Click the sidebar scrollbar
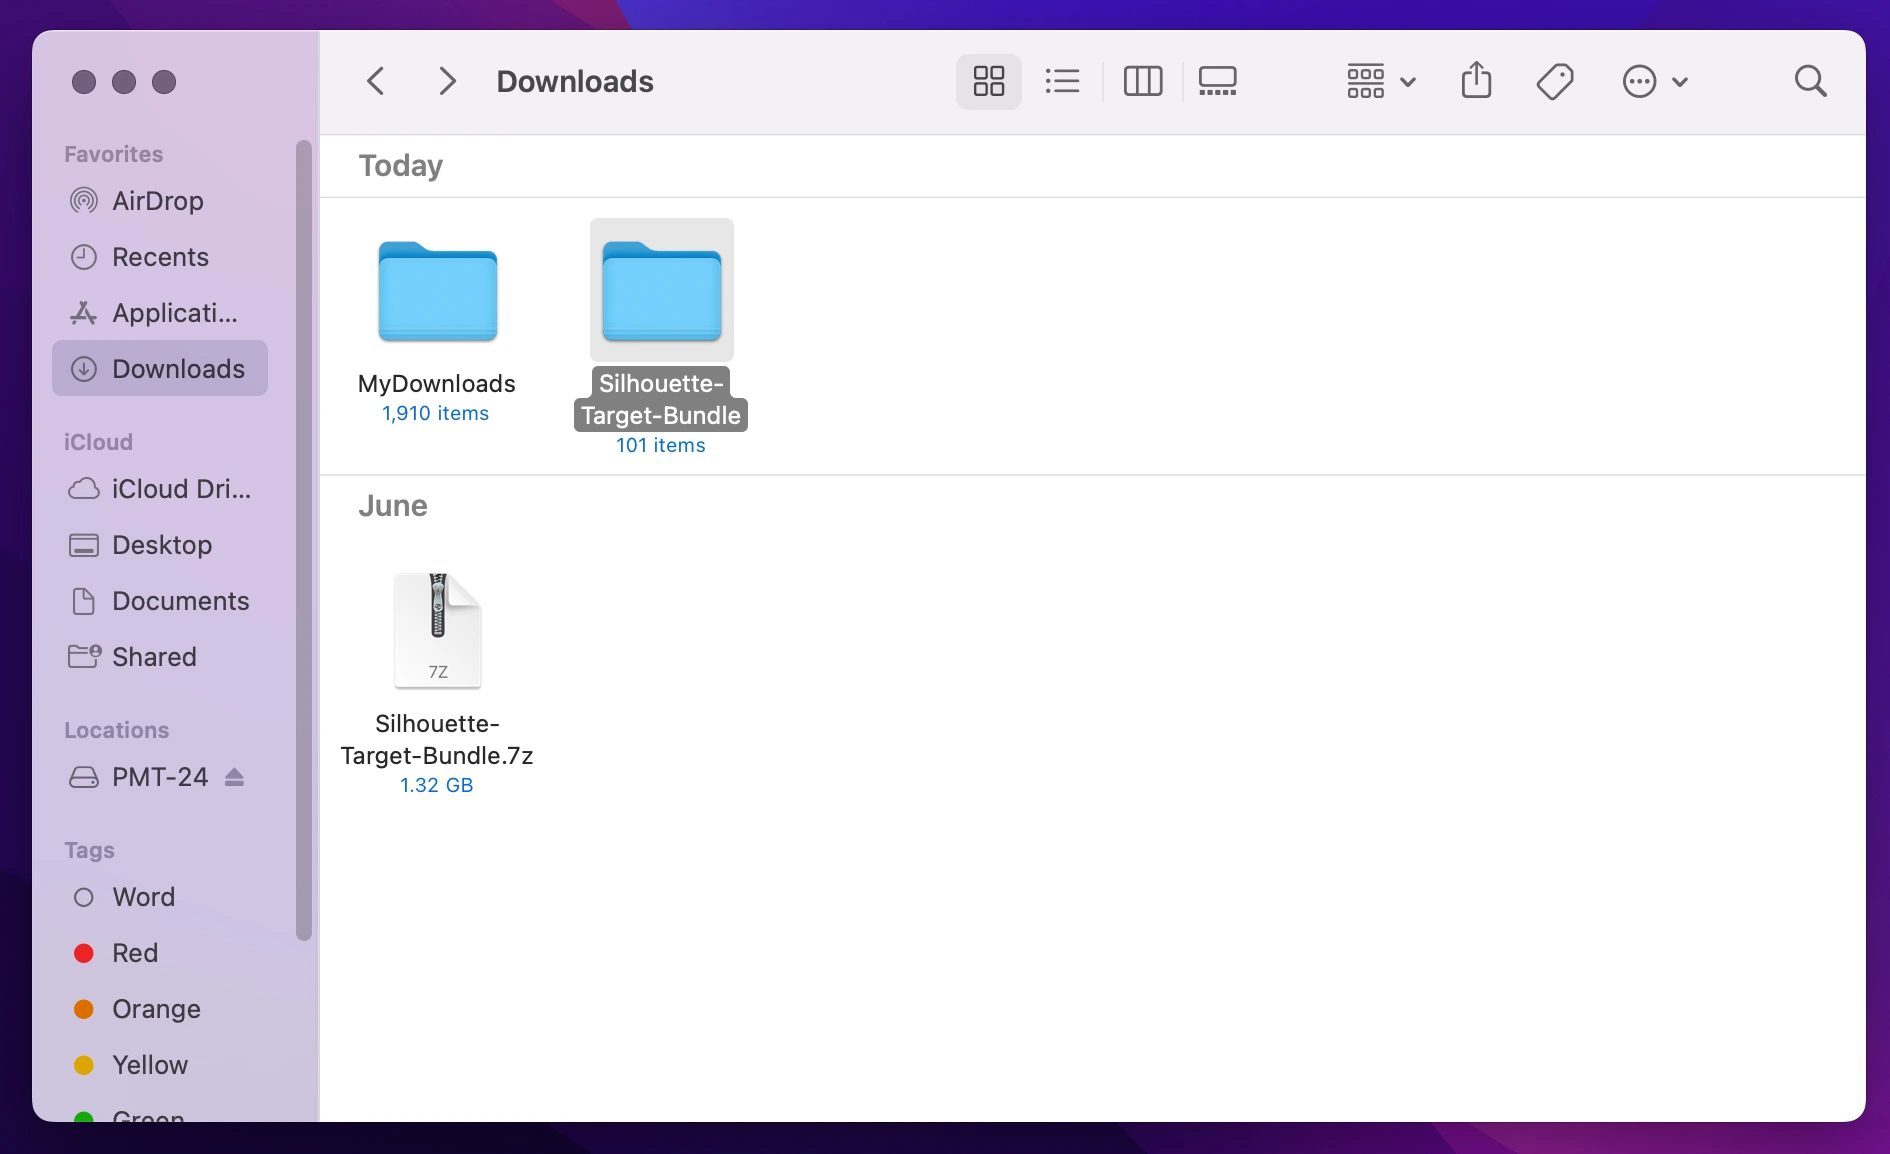Image resolution: width=1890 pixels, height=1154 pixels. tap(304, 540)
